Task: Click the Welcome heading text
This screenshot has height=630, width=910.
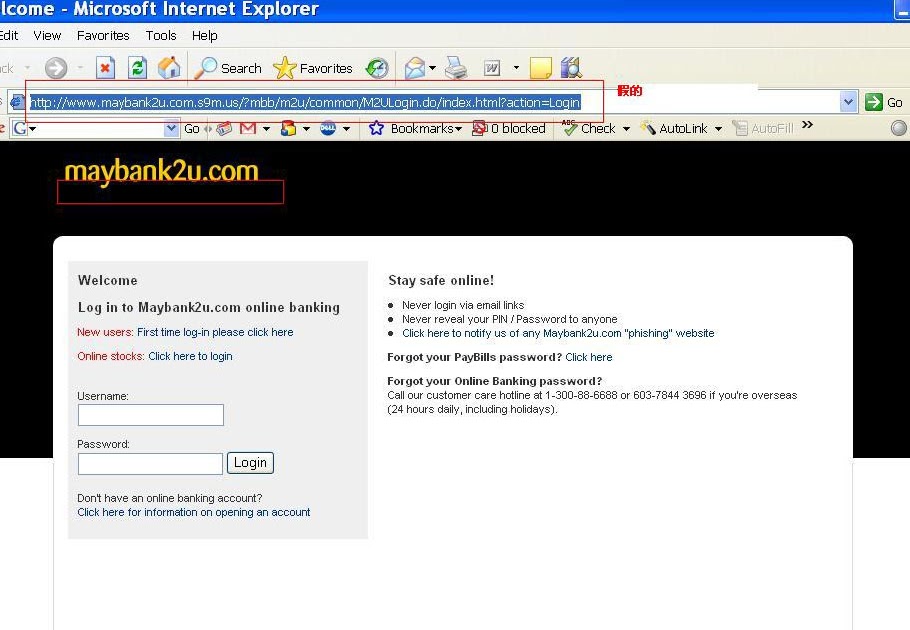Action: click(108, 280)
